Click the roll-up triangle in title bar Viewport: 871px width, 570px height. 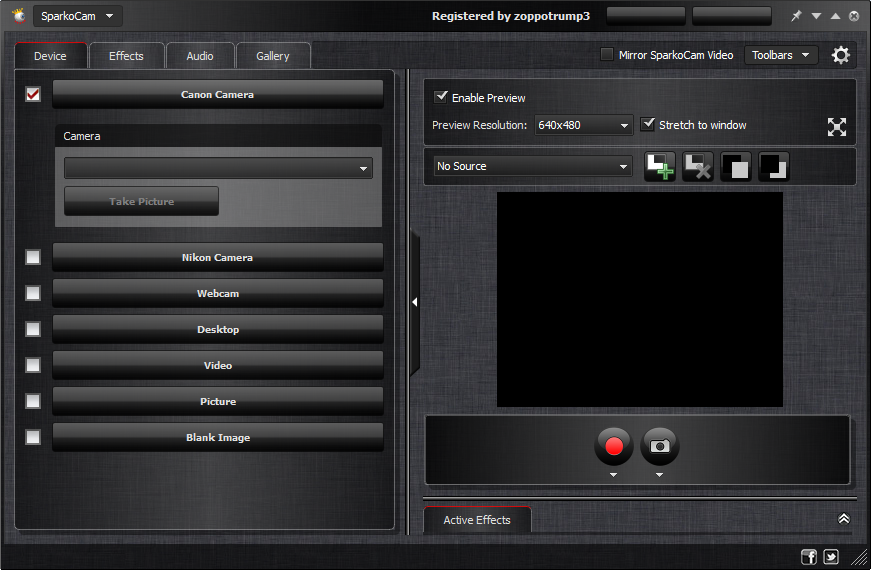pos(835,16)
